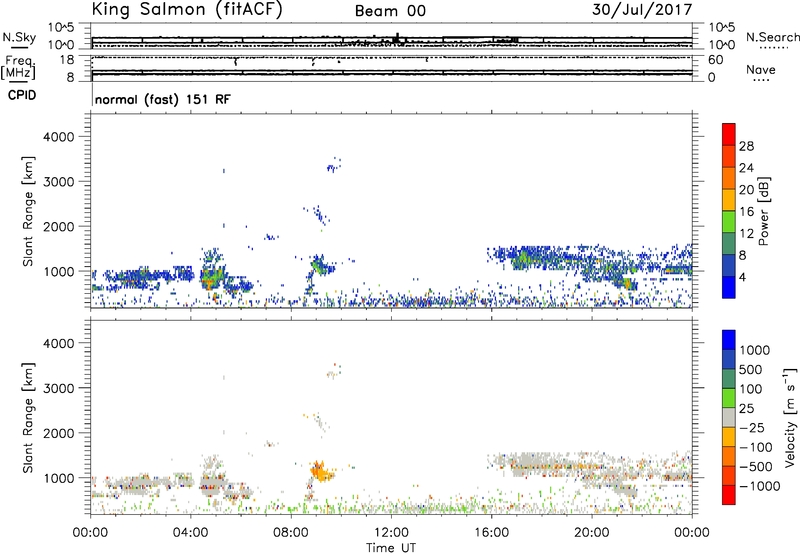This screenshot has height=554, width=800.
Task: Click the "1000" tick on the Velocity color bar
Action: point(755,350)
